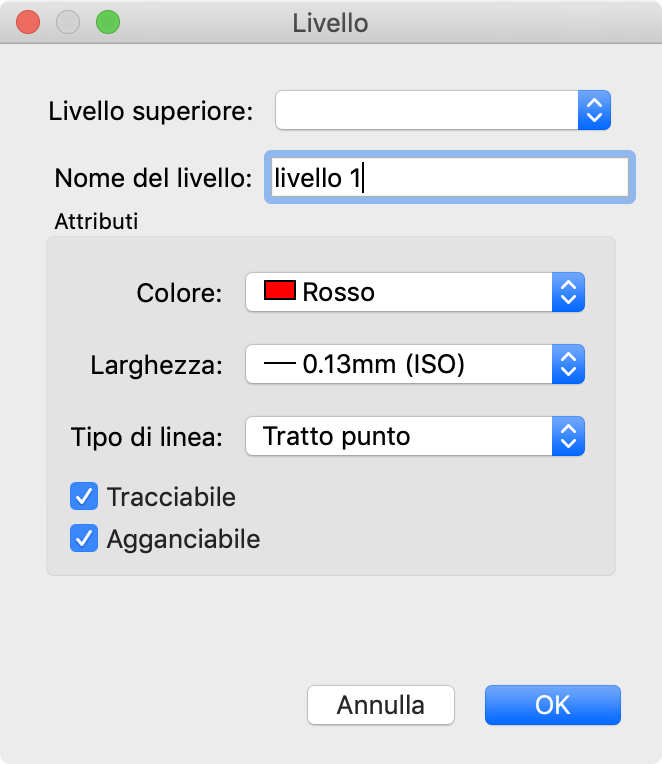Click the Nome del livello text field

pyautogui.click(x=450, y=178)
